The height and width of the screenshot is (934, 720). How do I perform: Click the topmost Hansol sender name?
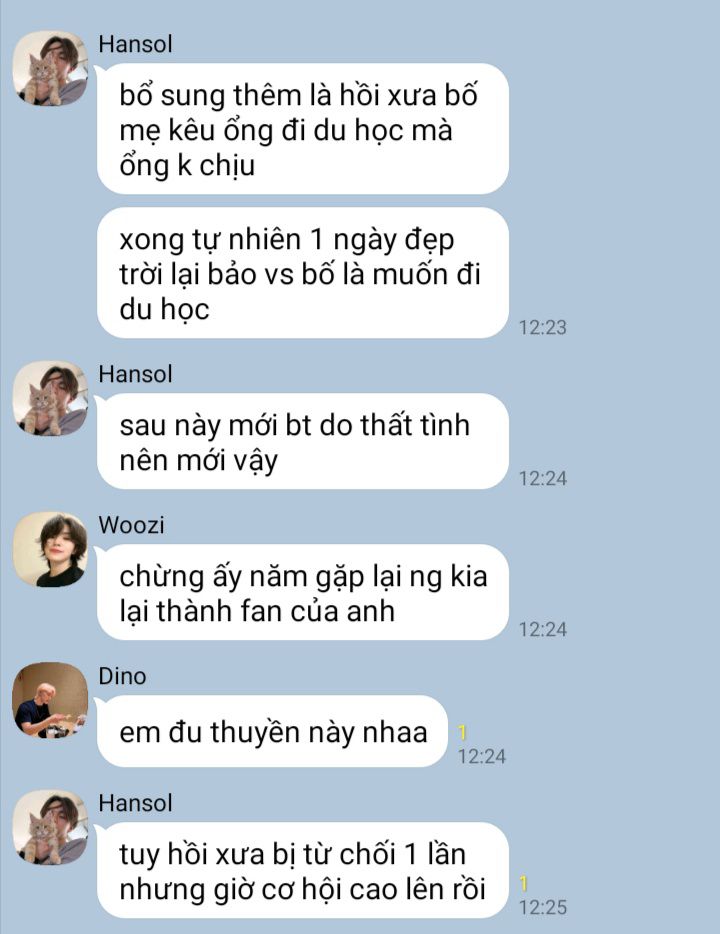[136, 44]
